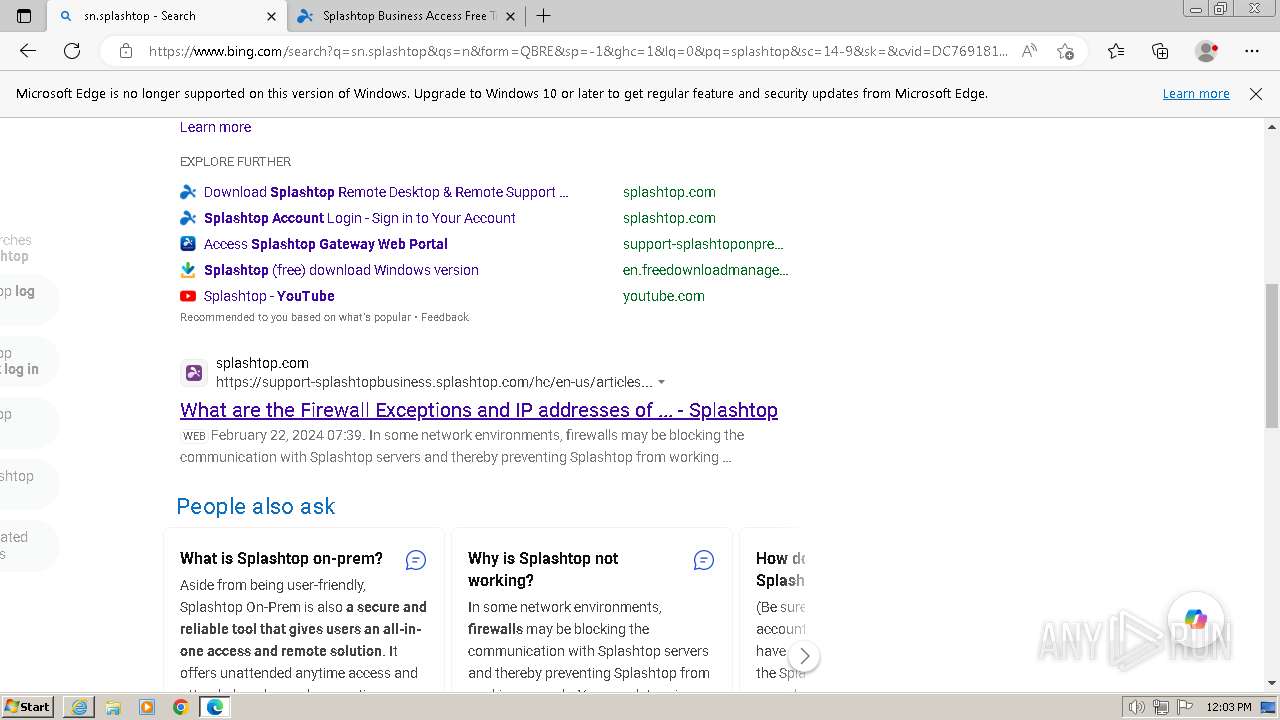Image resolution: width=1280 pixels, height=720 pixels.
Task: Close the sn.splashtop Search tab
Action: (271, 16)
